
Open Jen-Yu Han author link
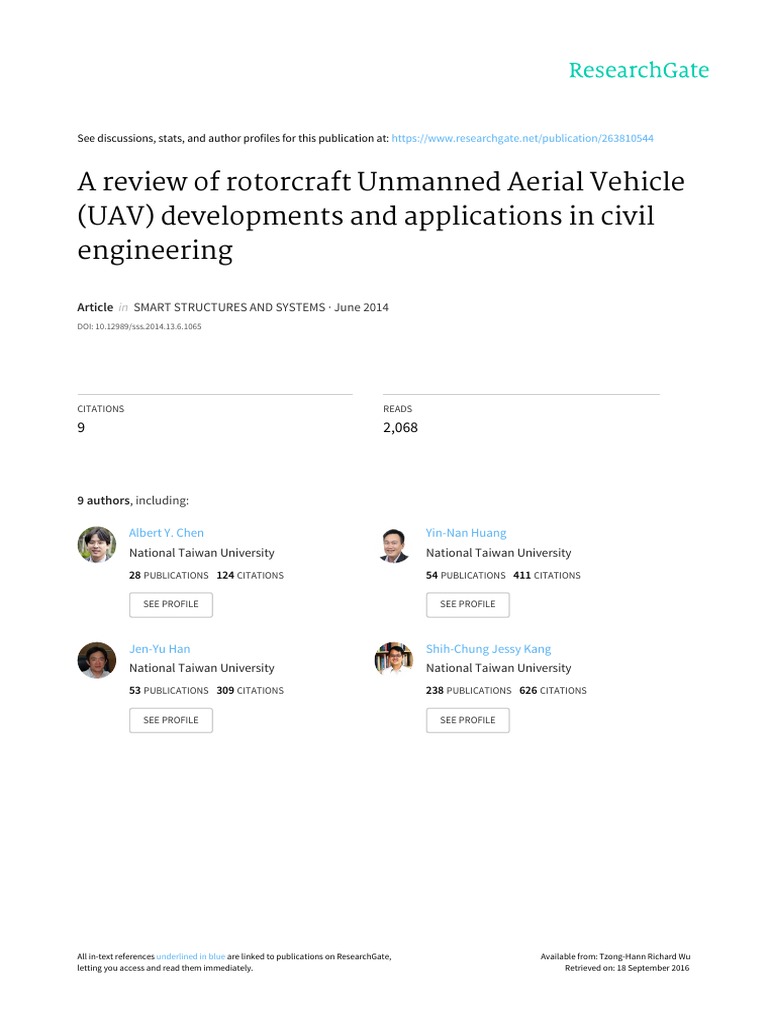[159, 649]
